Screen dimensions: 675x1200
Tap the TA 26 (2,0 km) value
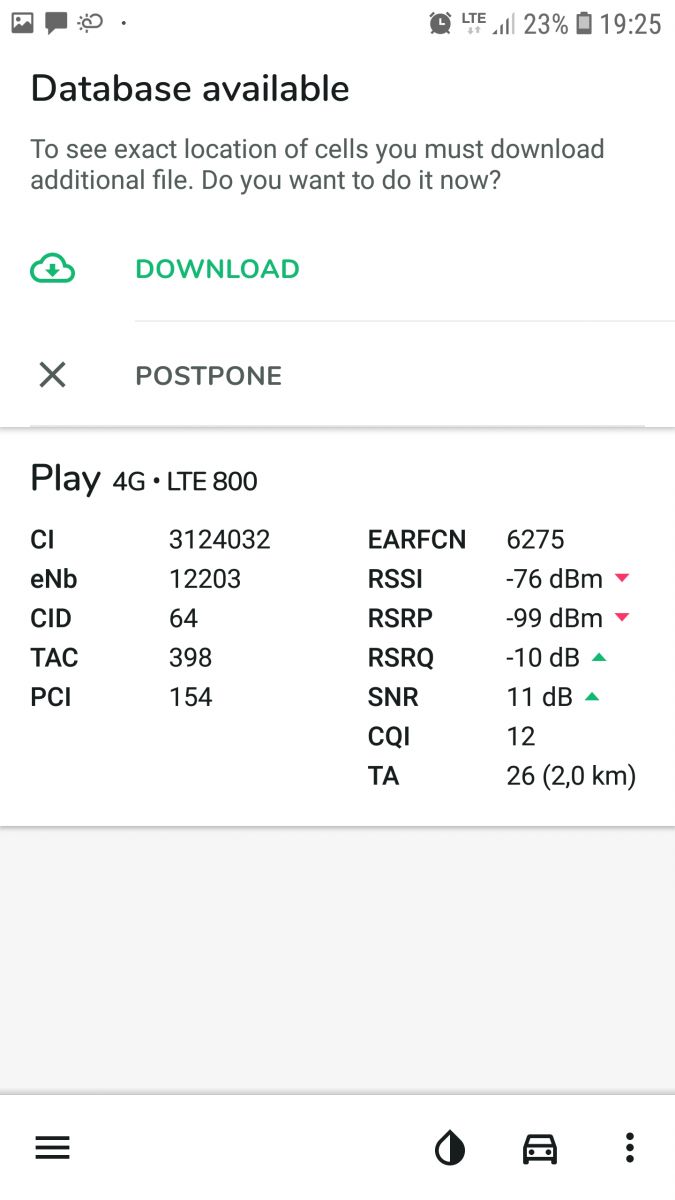[x=571, y=775]
